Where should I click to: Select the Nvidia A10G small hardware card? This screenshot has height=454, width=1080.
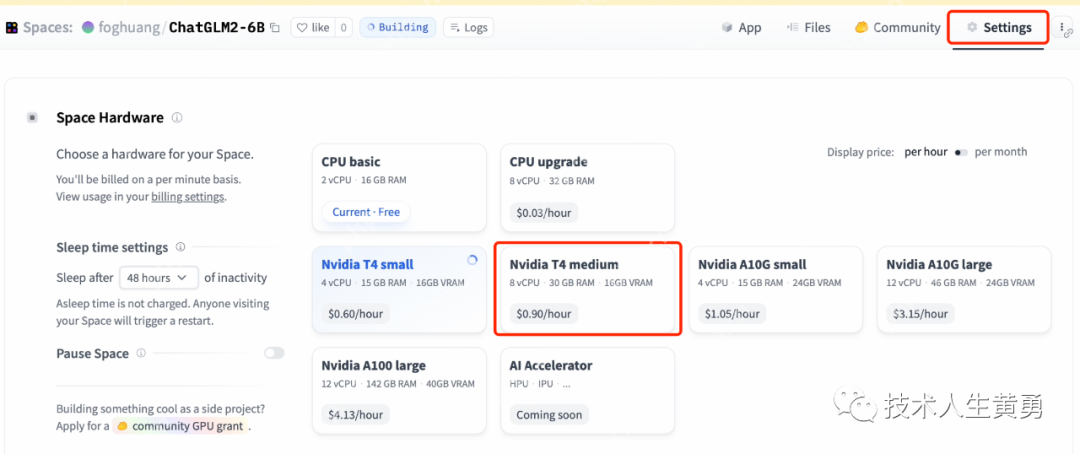(775, 288)
